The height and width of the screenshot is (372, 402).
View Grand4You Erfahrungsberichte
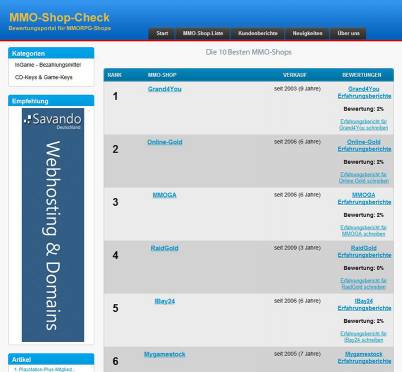click(364, 93)
